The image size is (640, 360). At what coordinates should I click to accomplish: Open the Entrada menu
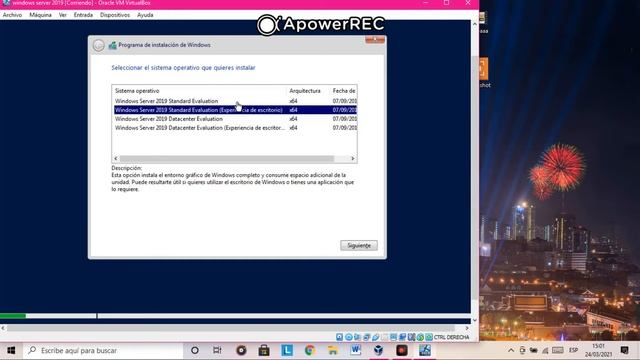tap(83, 15)
